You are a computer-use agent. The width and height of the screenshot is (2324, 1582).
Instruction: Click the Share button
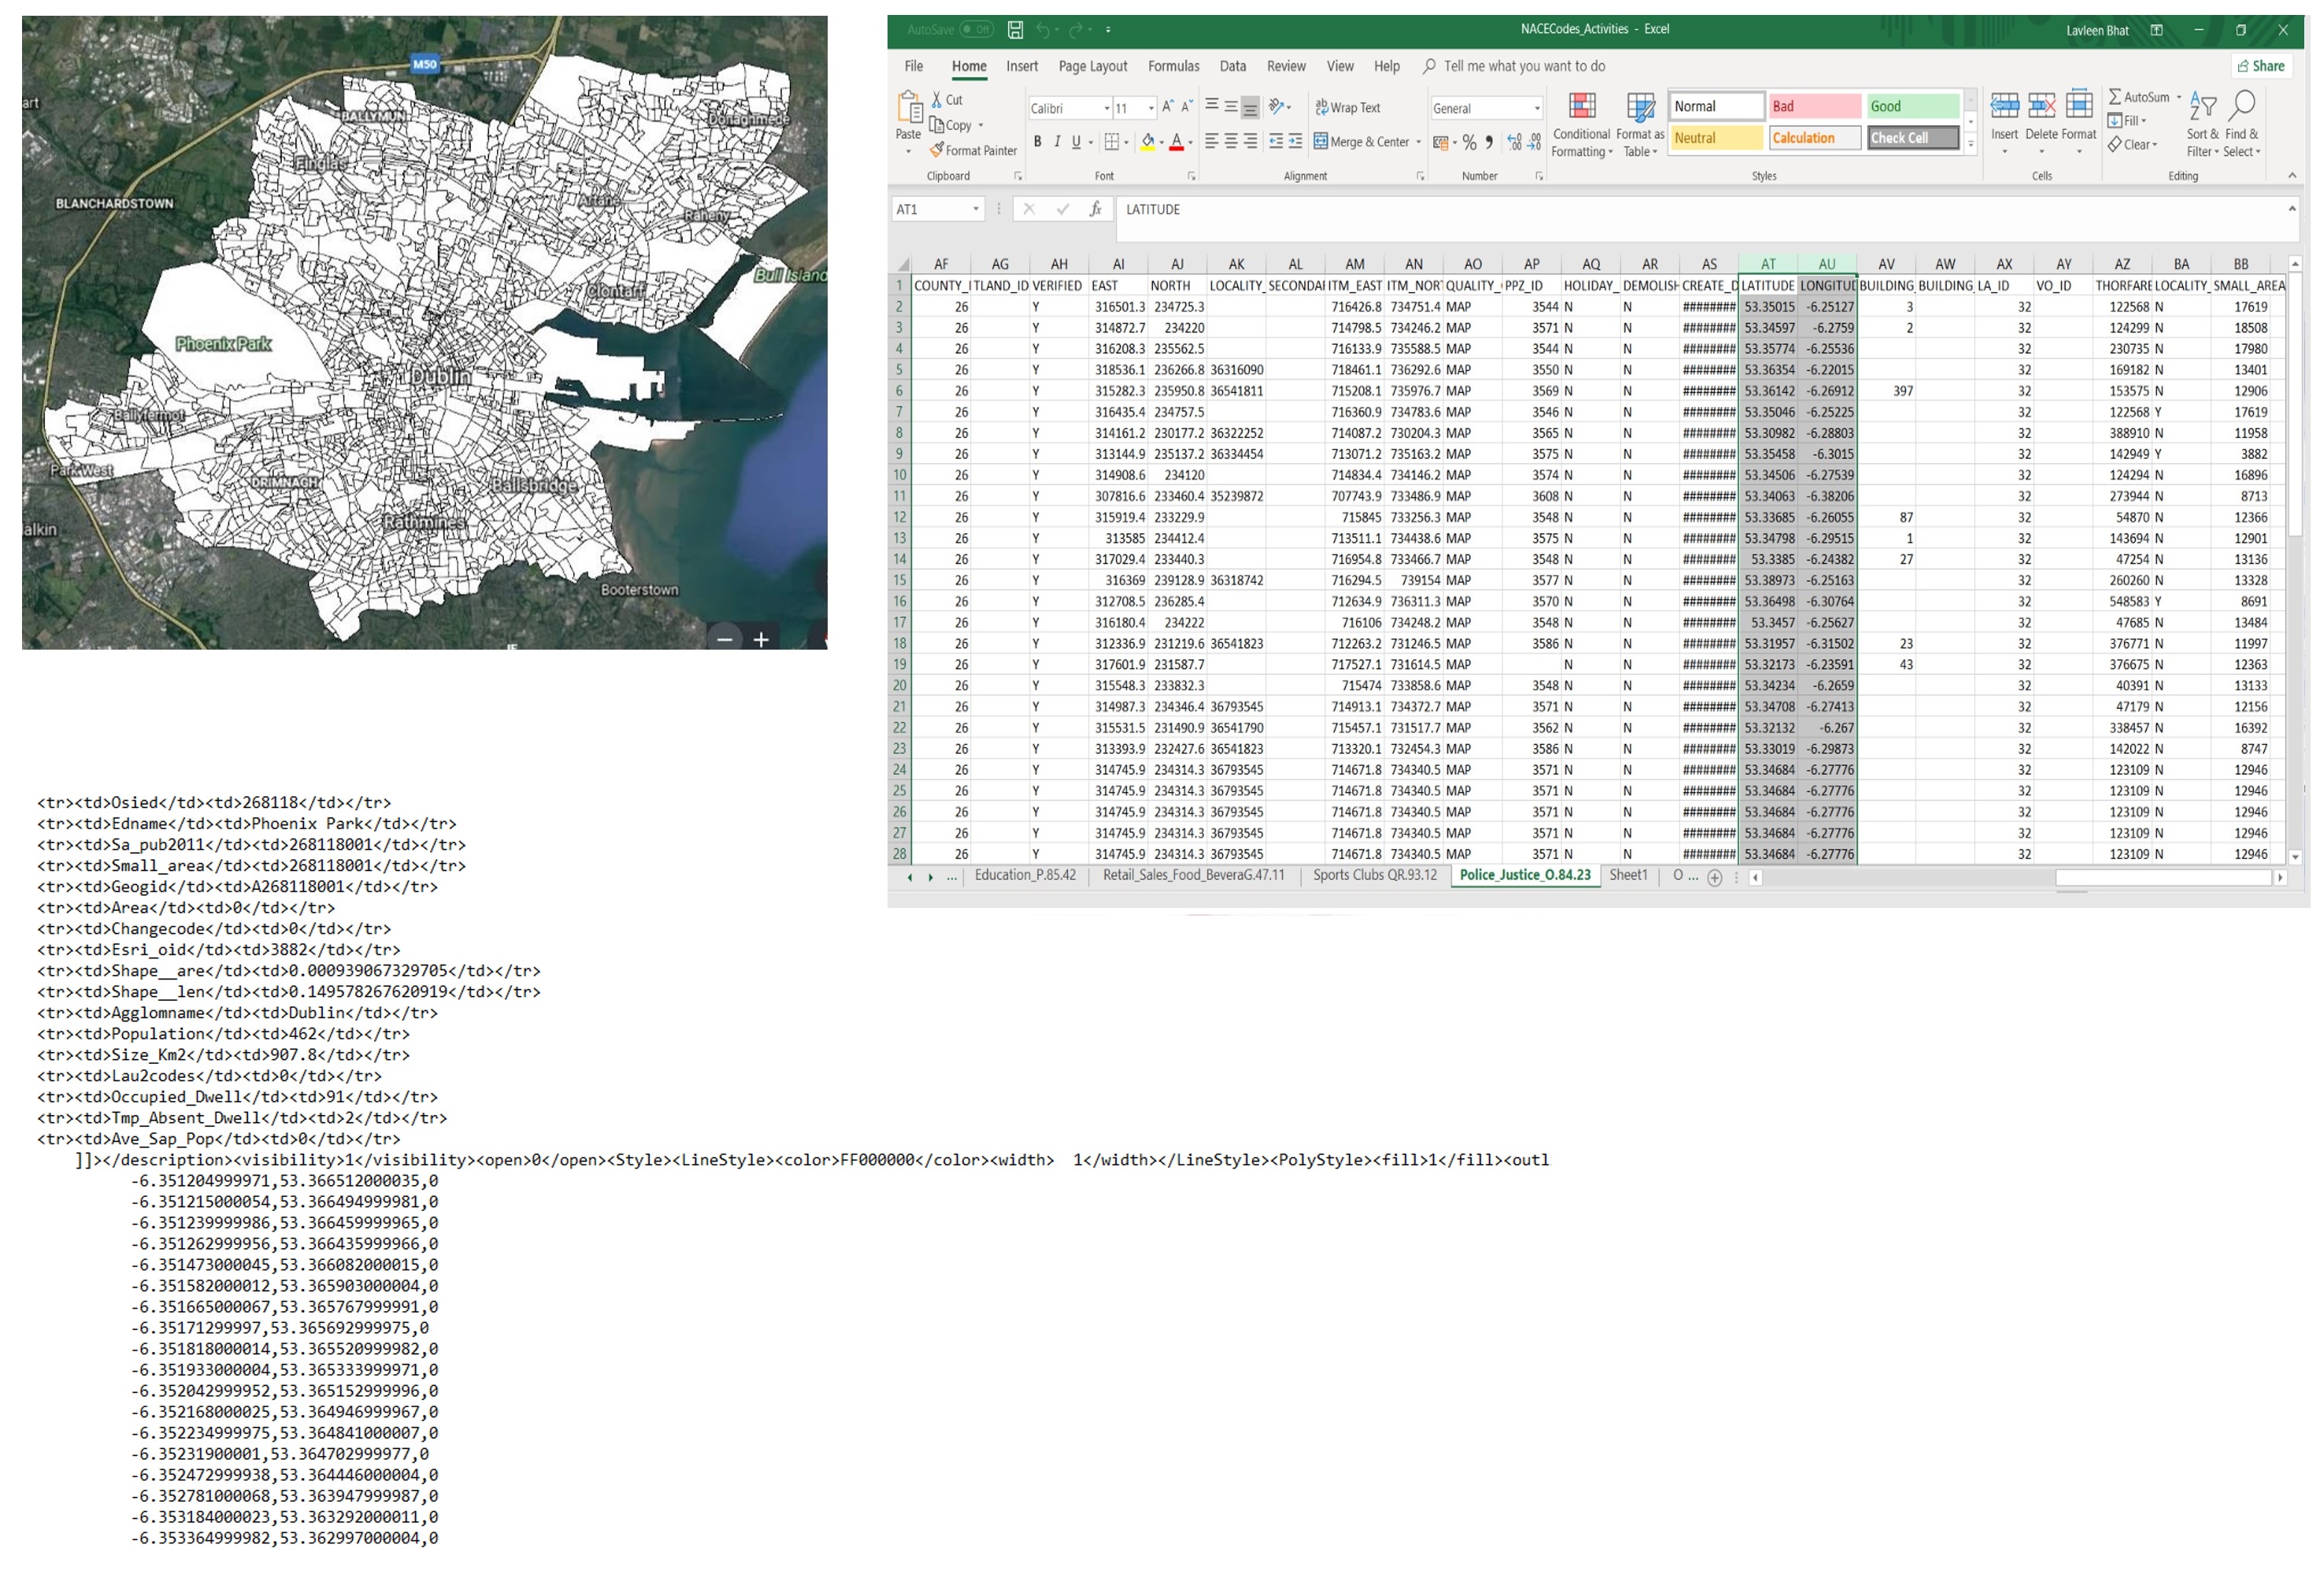point(2261,66)
